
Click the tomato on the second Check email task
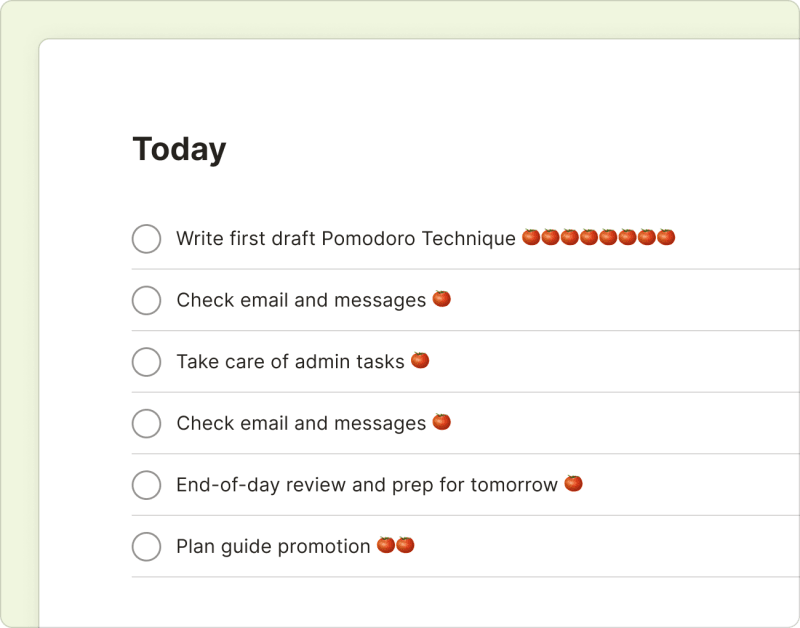tap(440, 422)
